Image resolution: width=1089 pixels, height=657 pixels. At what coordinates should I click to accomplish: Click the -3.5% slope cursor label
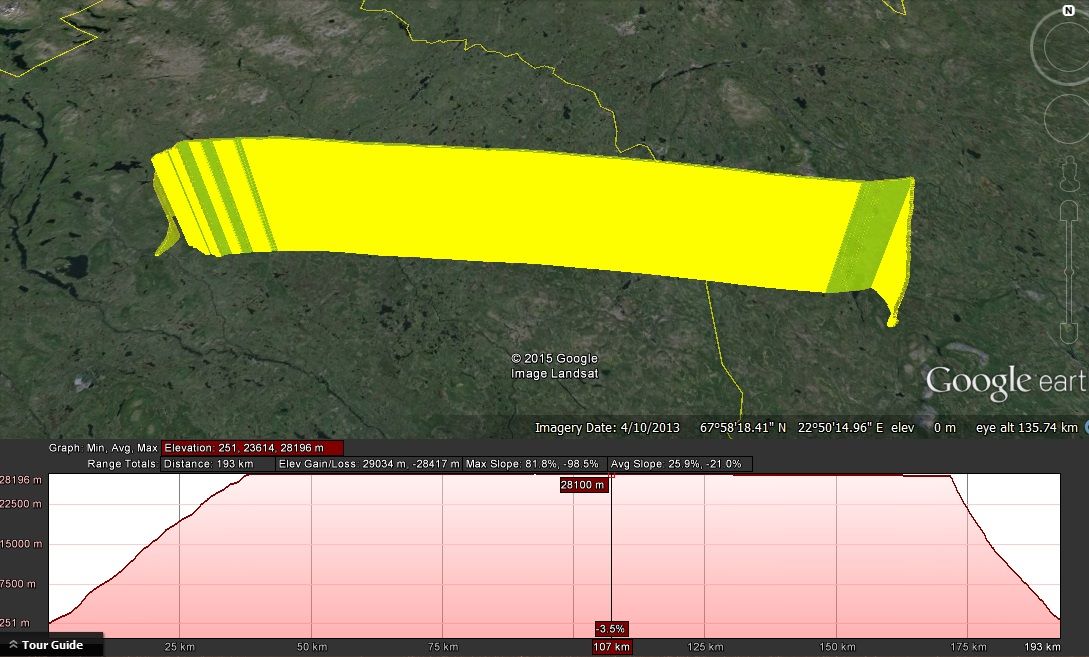[610, 629]
